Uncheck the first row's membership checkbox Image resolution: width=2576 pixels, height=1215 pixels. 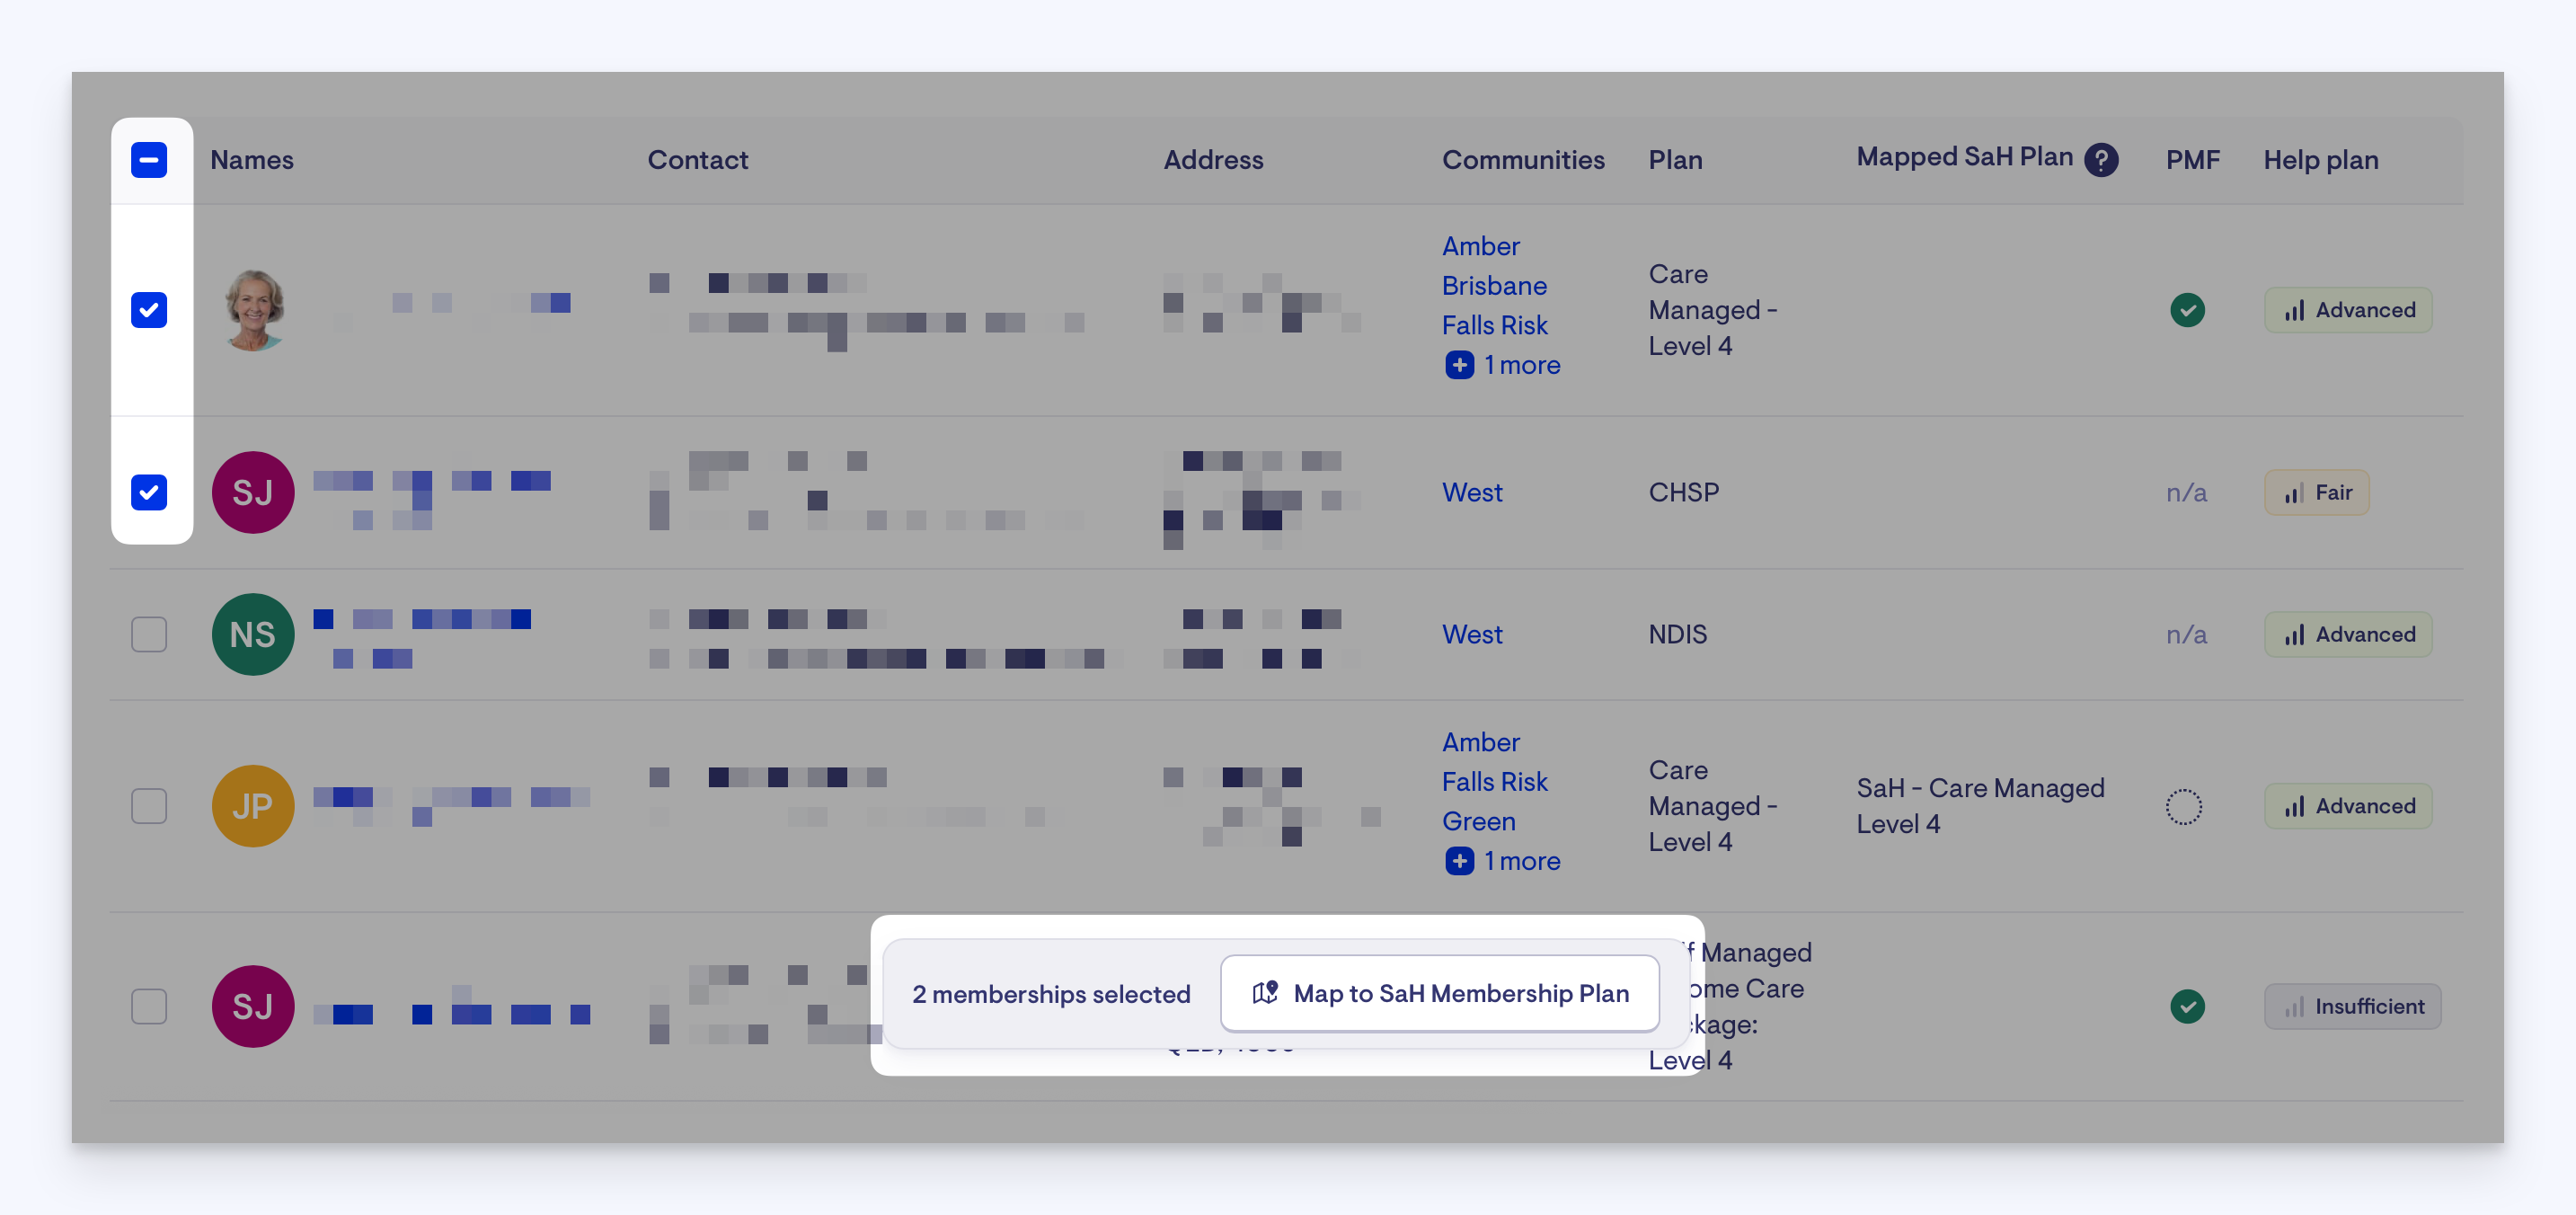(149, 310)
